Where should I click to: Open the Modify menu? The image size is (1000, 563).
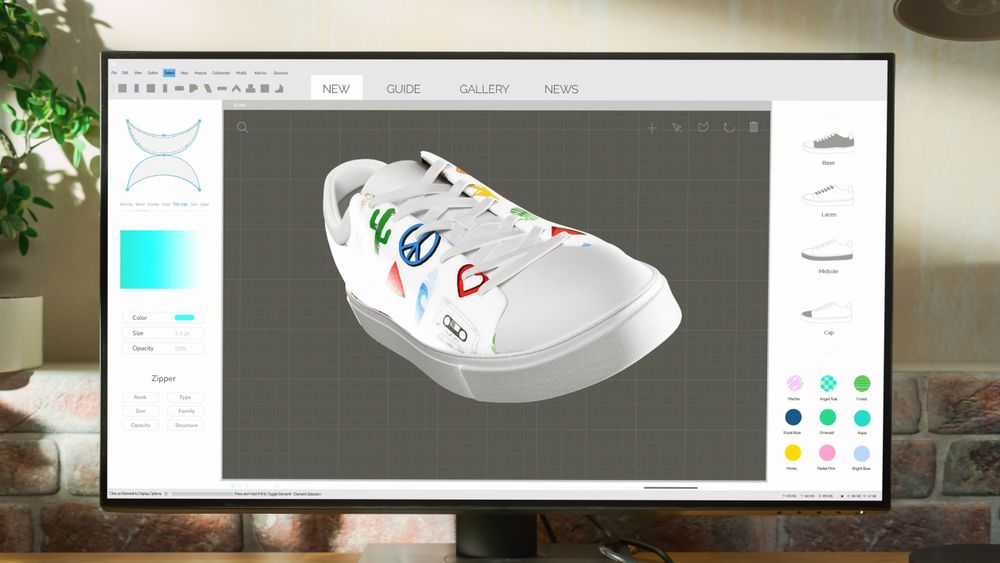coord(241,73)
